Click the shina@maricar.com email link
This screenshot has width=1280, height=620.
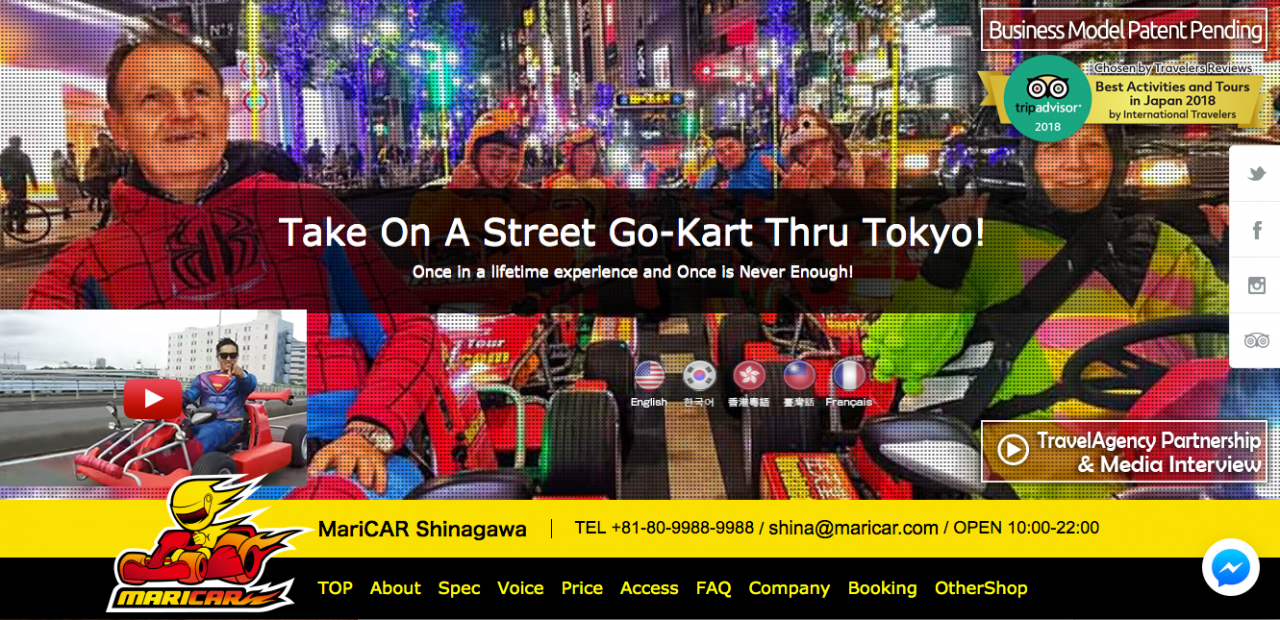[x=853, y=528]
